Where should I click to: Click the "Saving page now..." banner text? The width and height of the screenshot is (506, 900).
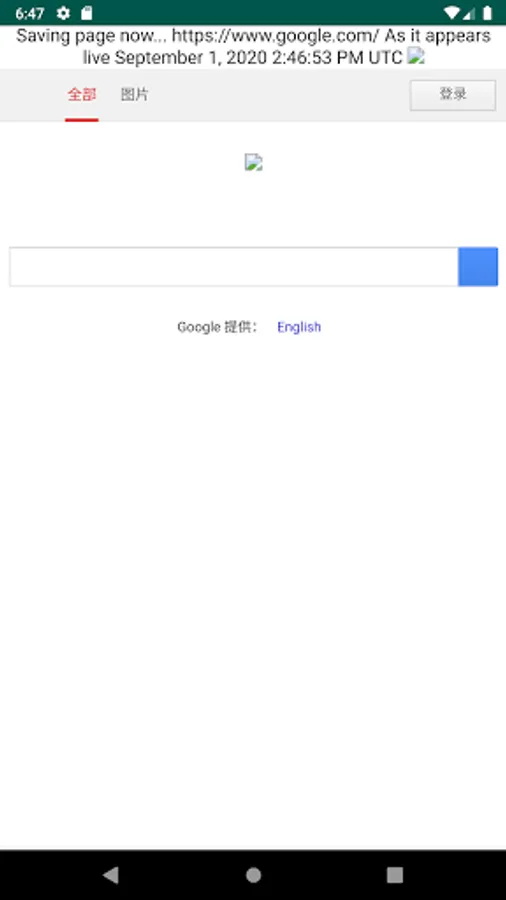point(92,36)
